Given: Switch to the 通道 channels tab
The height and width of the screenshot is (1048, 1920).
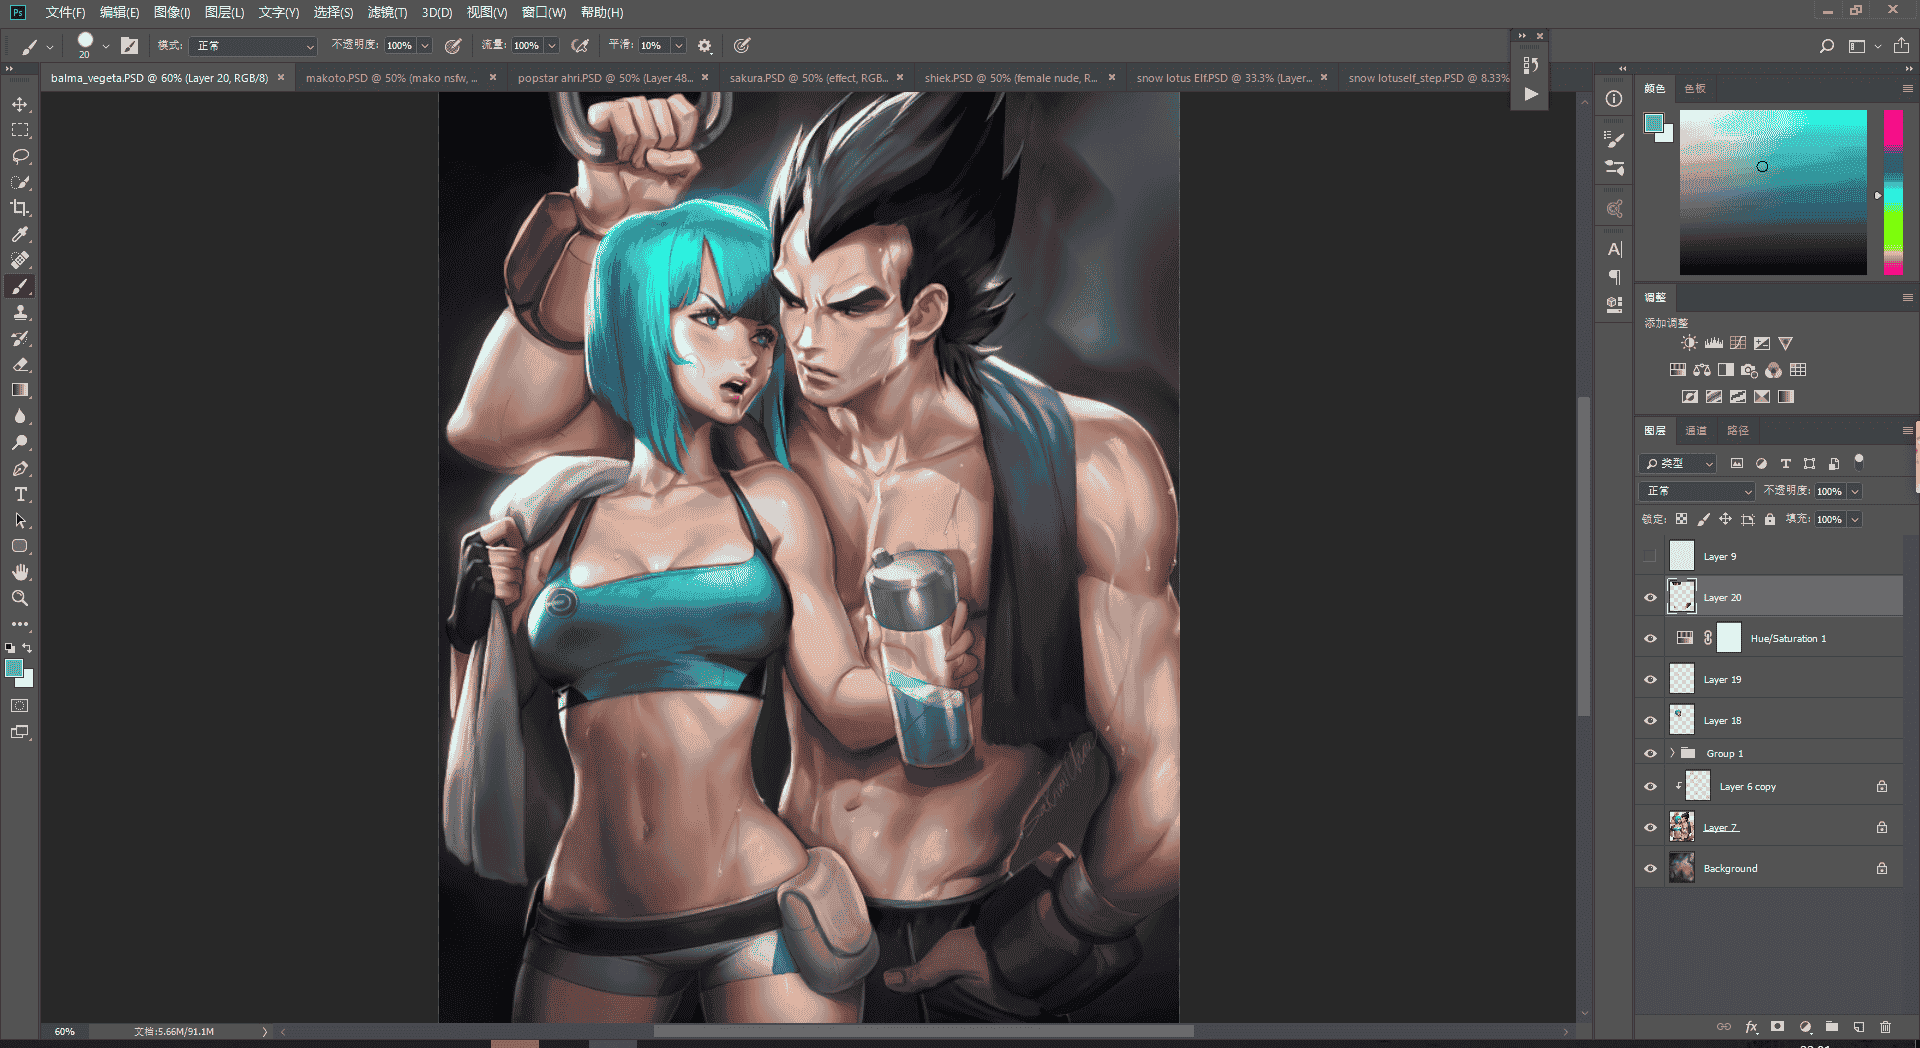Looking at the screenshot, I should [1697, 430].
